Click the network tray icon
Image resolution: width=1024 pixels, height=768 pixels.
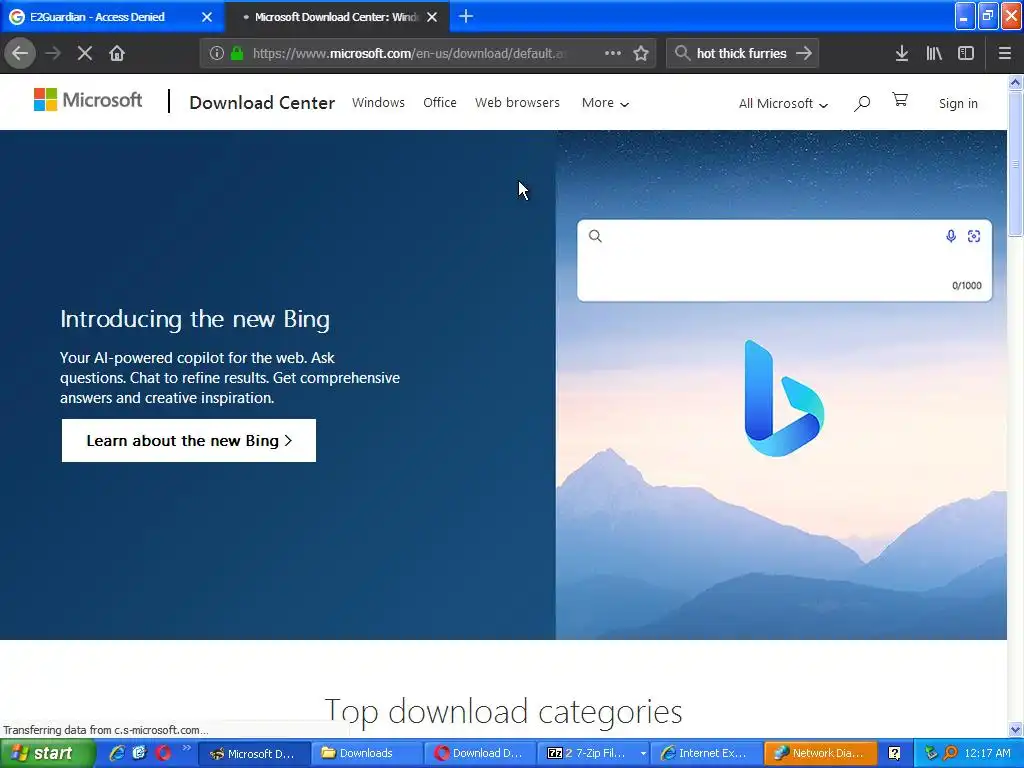(931, 753)
